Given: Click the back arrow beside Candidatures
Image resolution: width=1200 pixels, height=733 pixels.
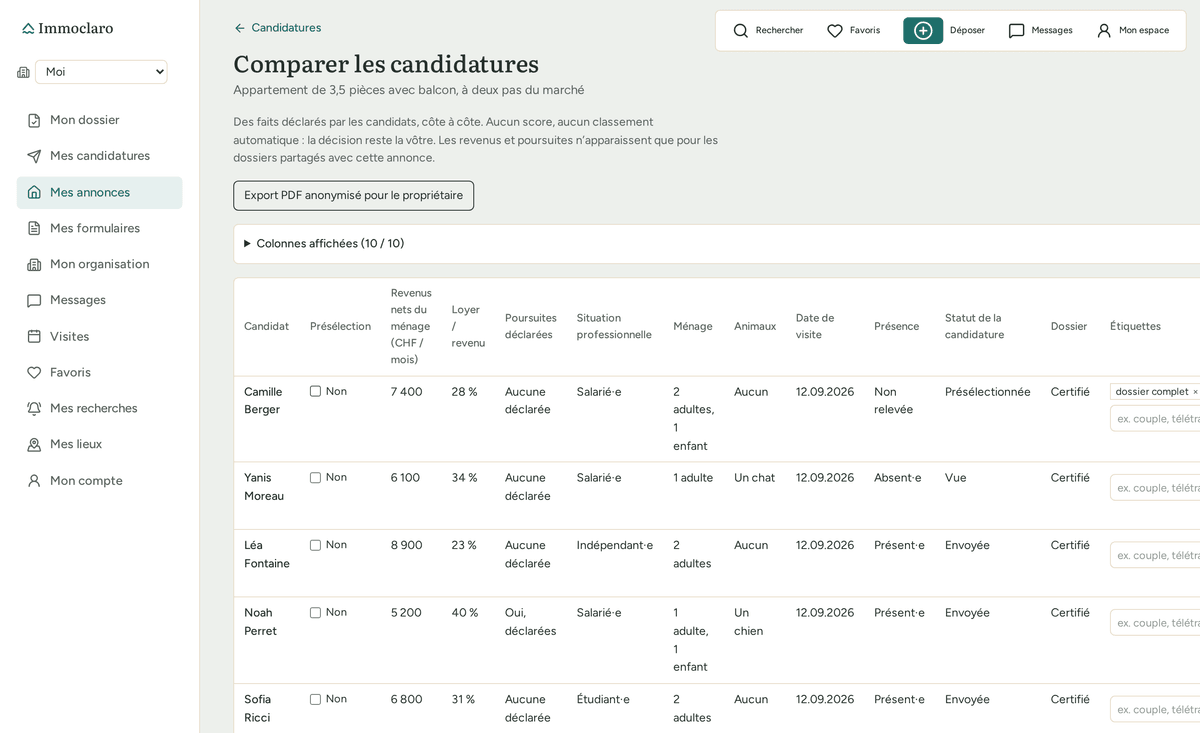Looking at the screenshot, I should (240, 28).
